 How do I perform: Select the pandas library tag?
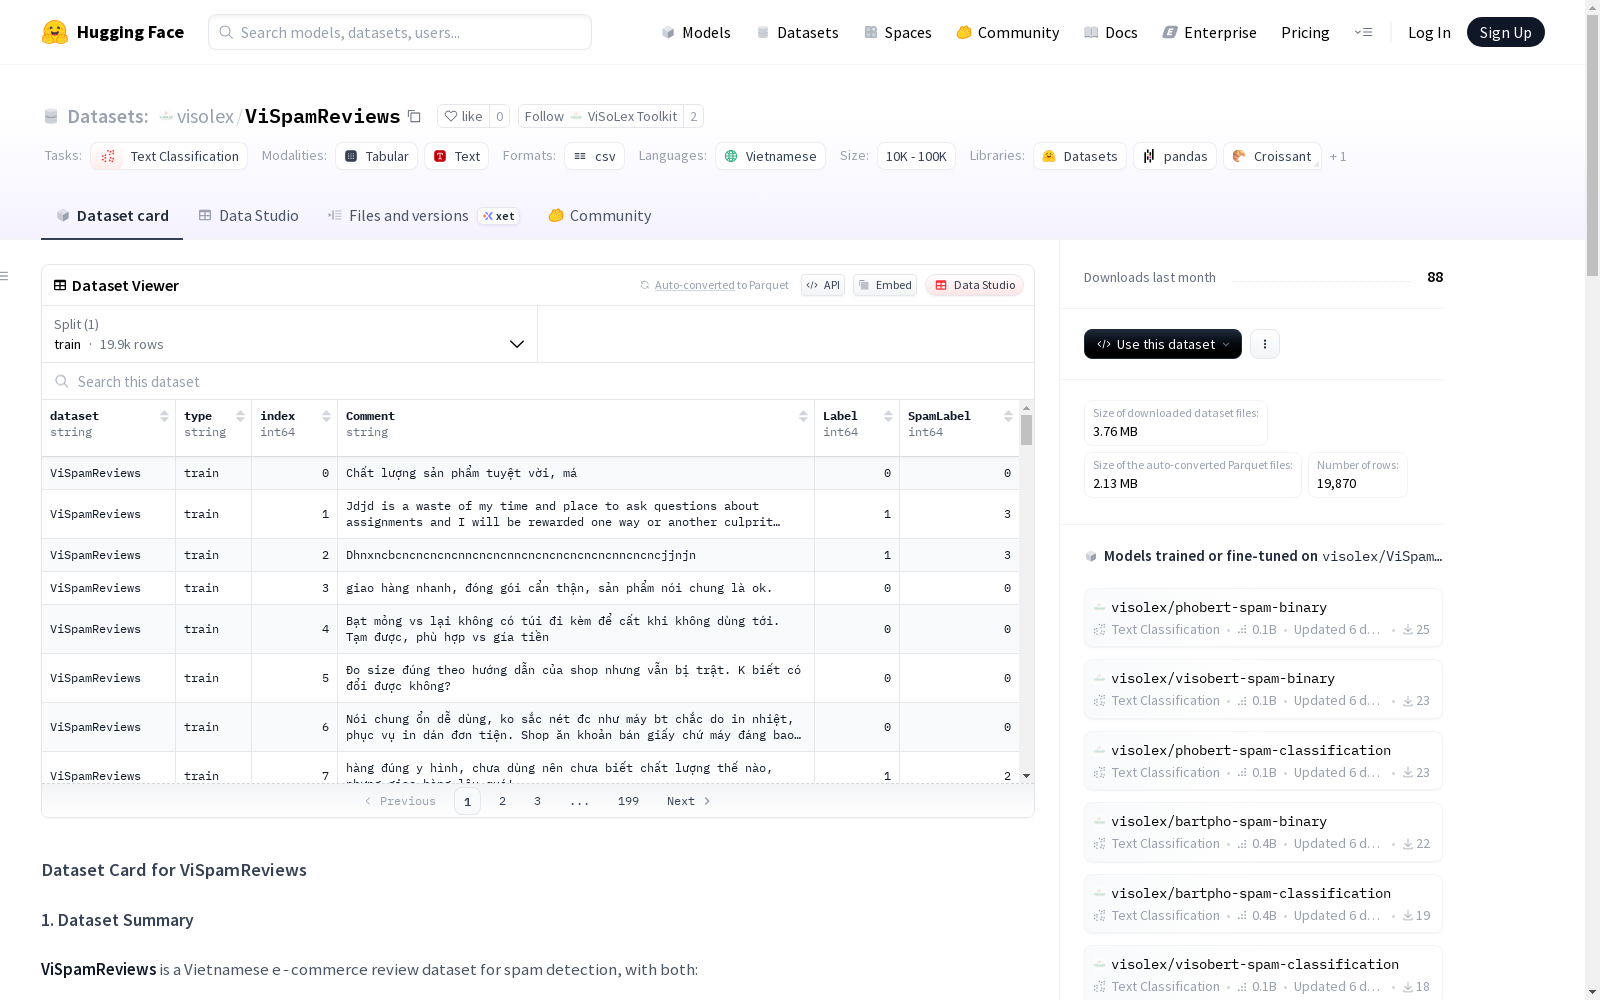(1175, 156)
